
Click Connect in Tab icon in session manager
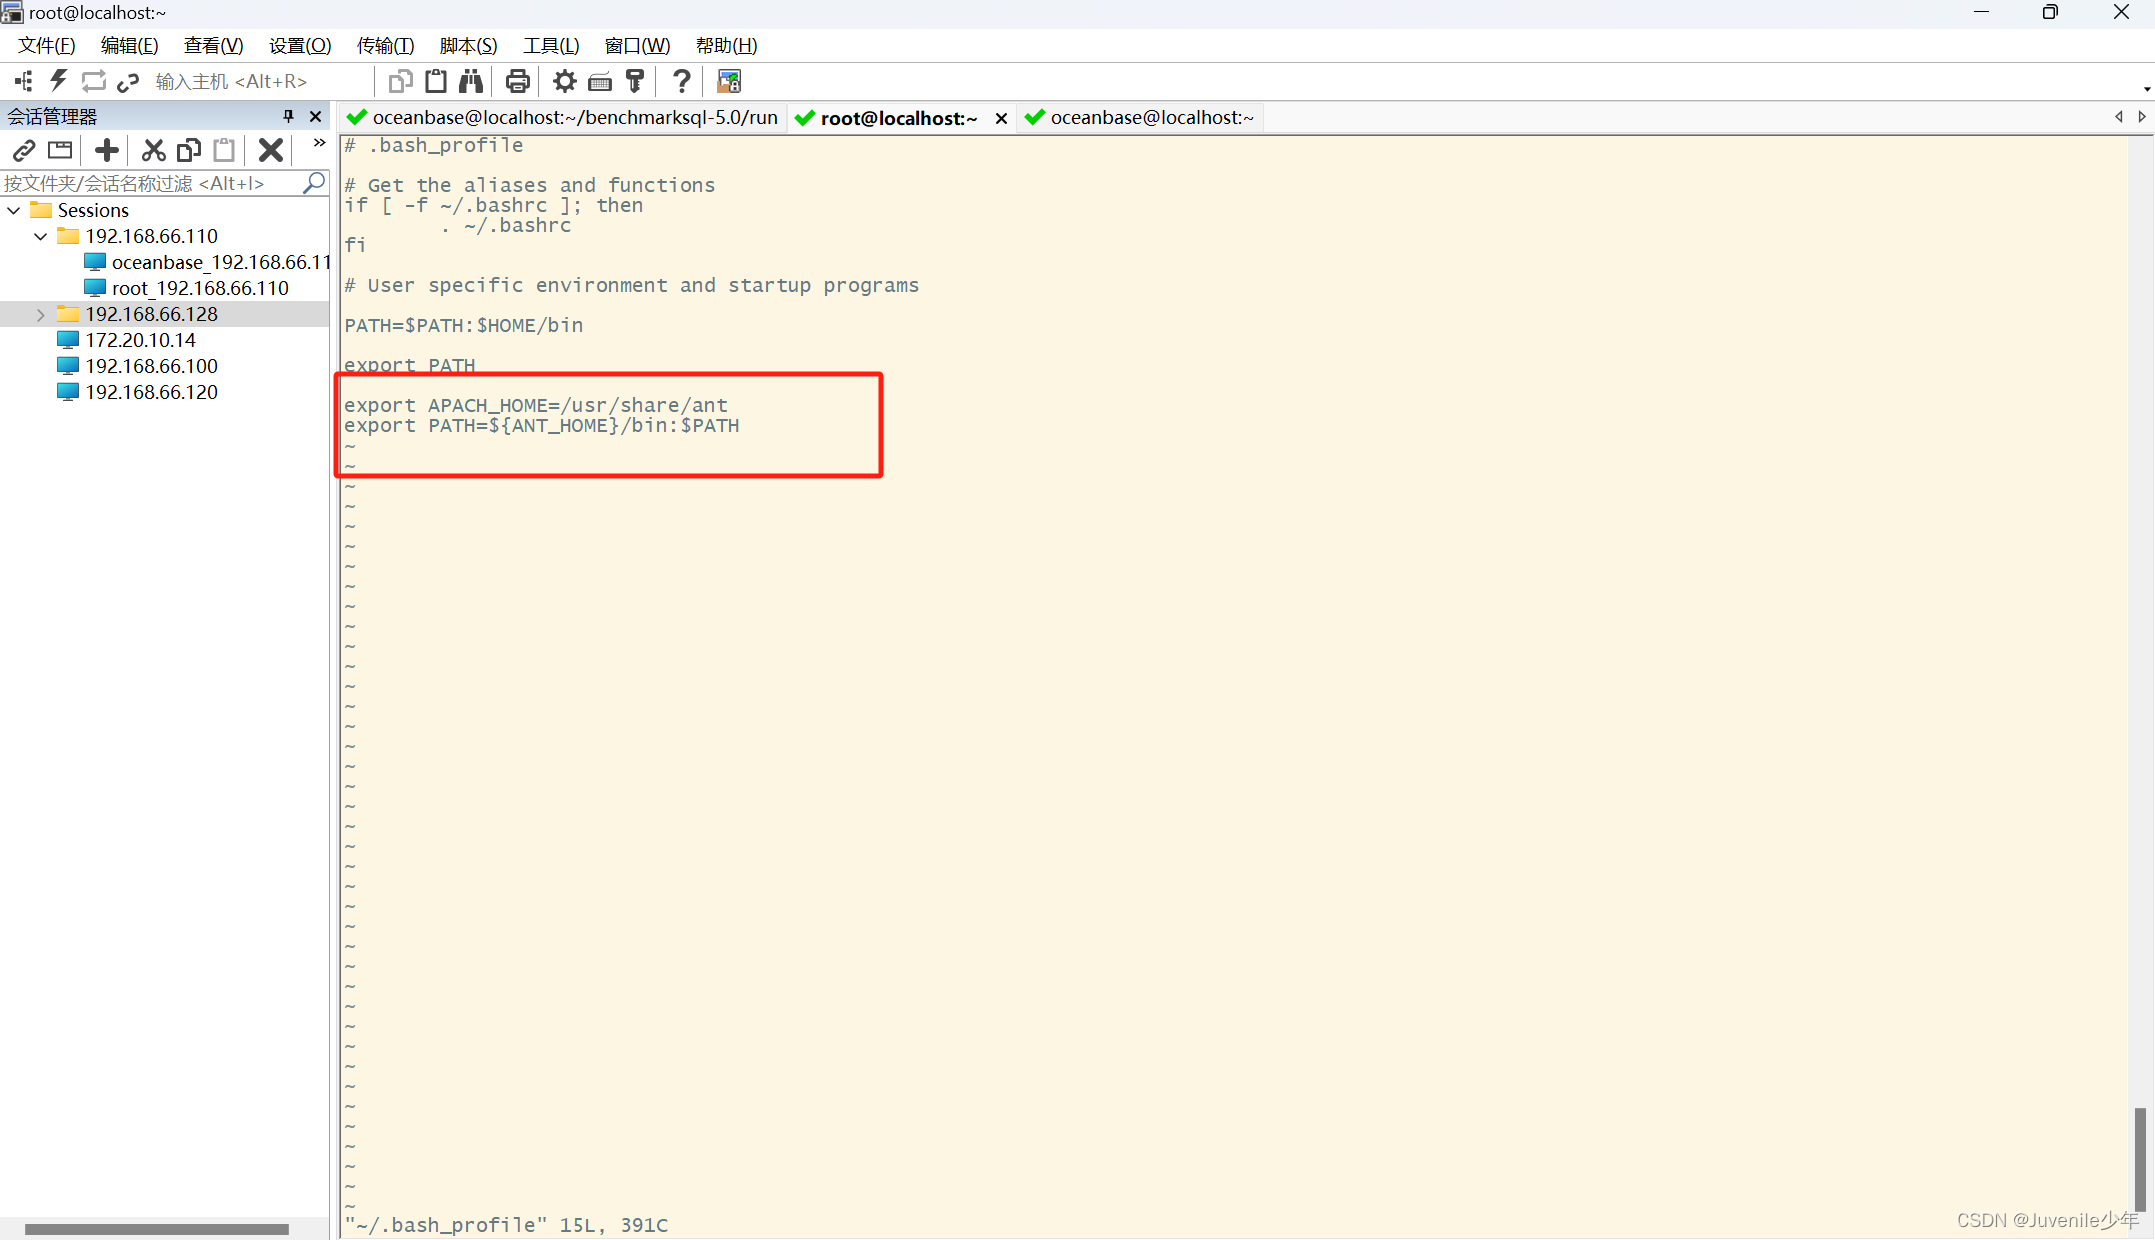pos(60,150)
